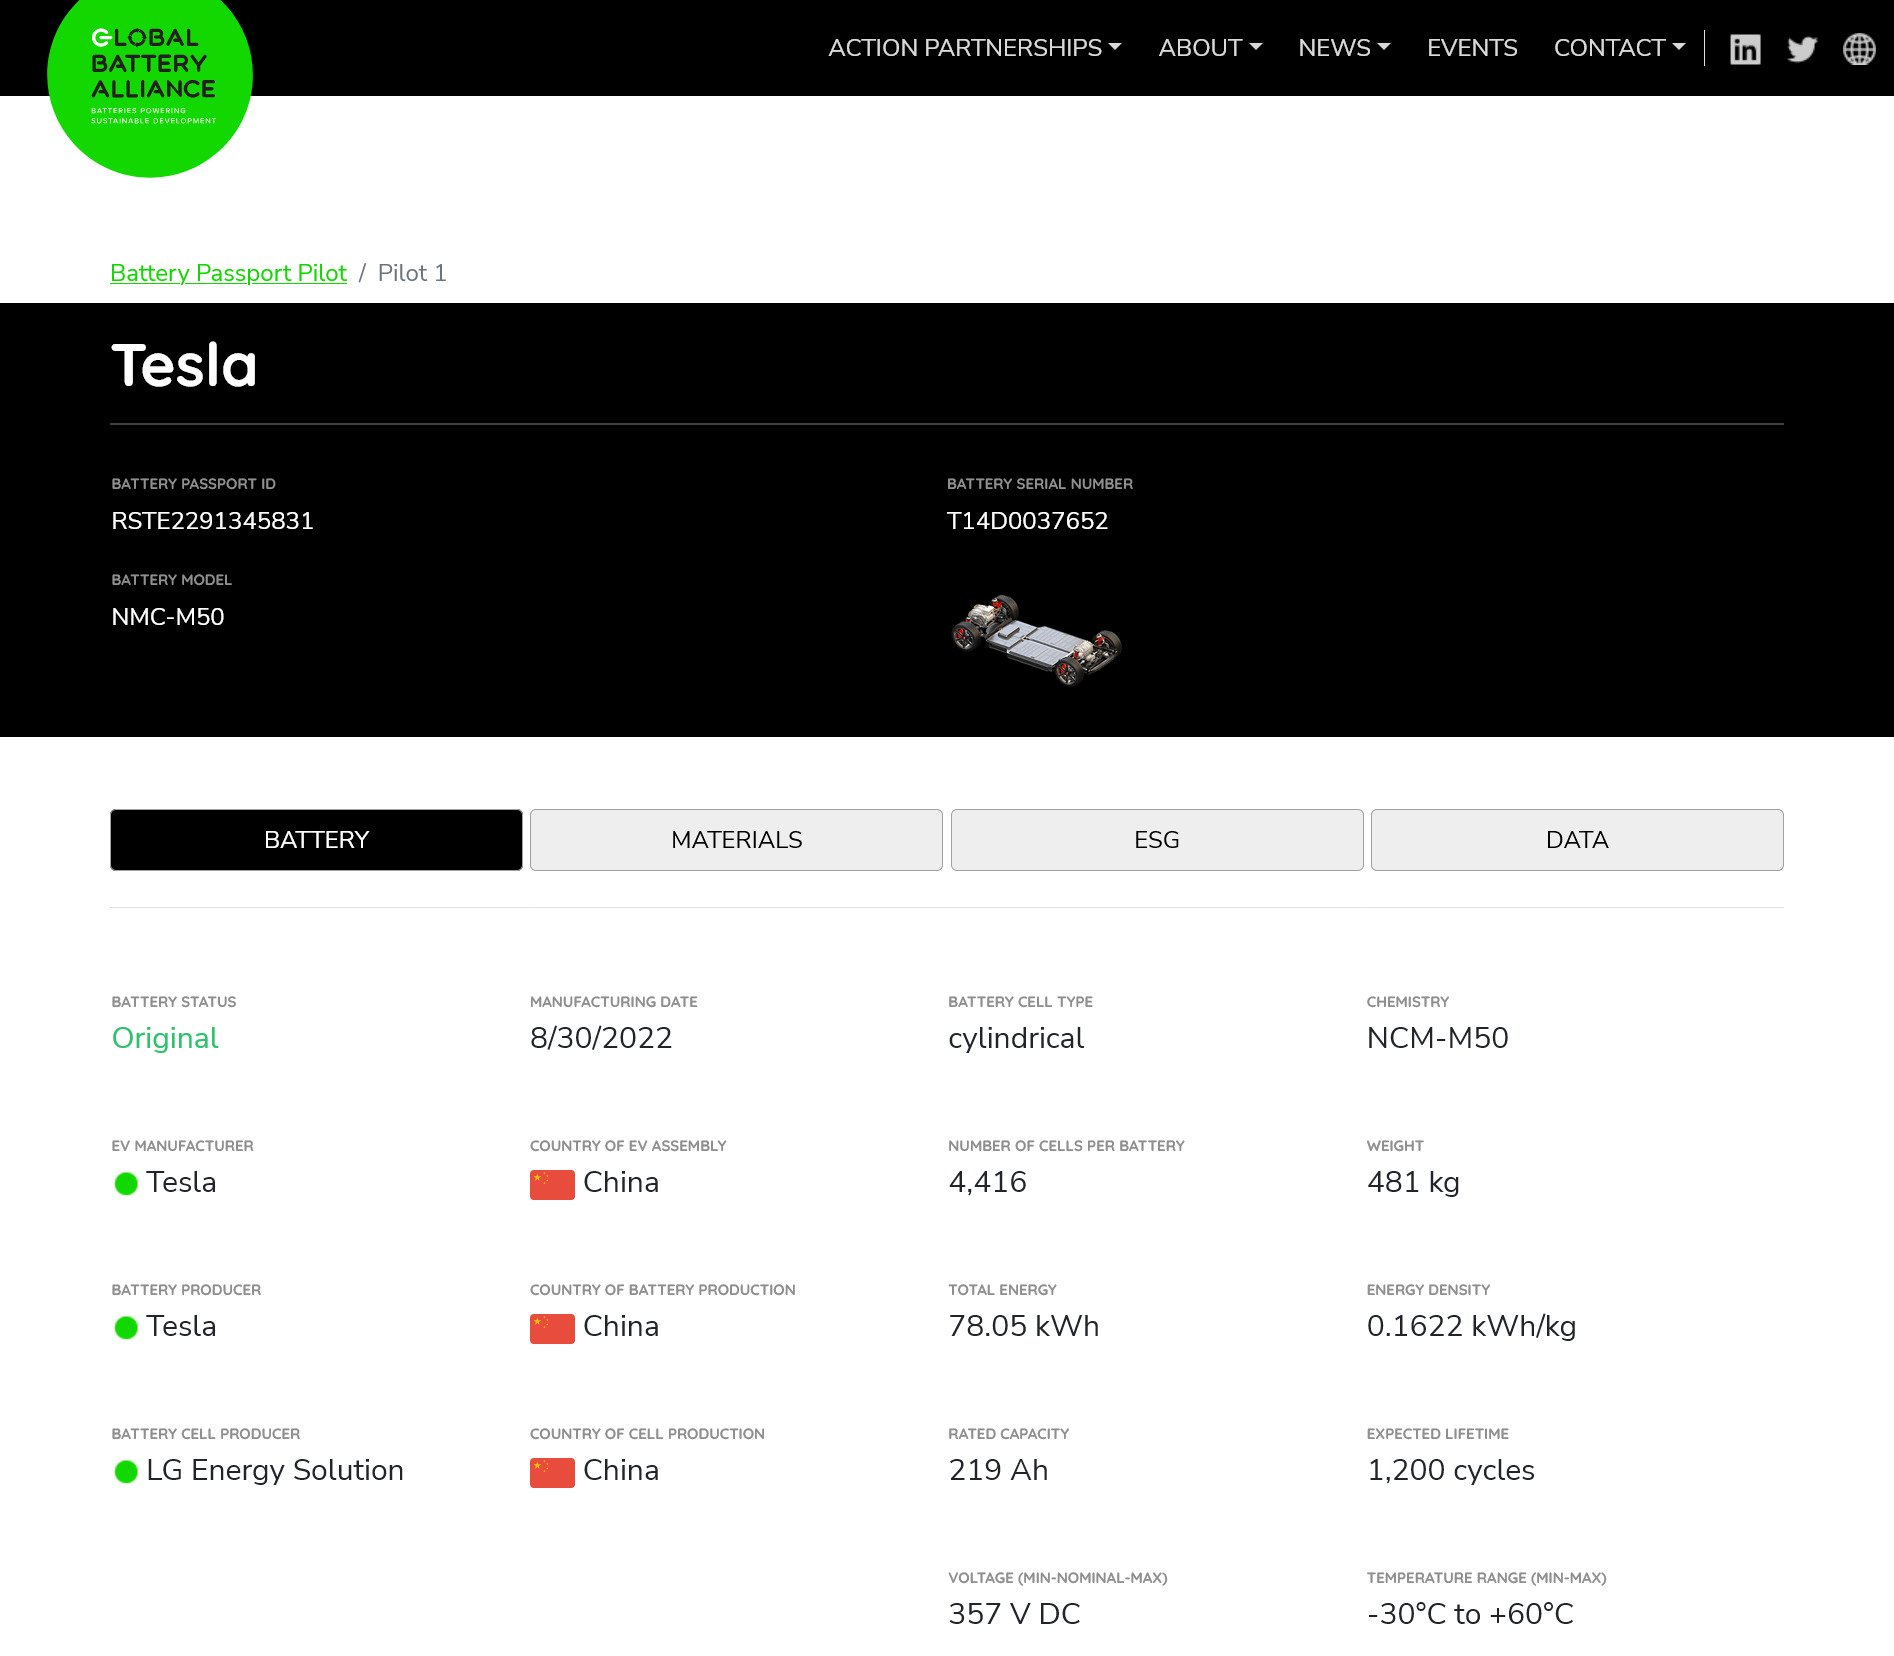Viewport: 1894px width, 1656px height.
Task: Click expected lifetime 1,200 cycles
Action: tap(1450, 1470)
